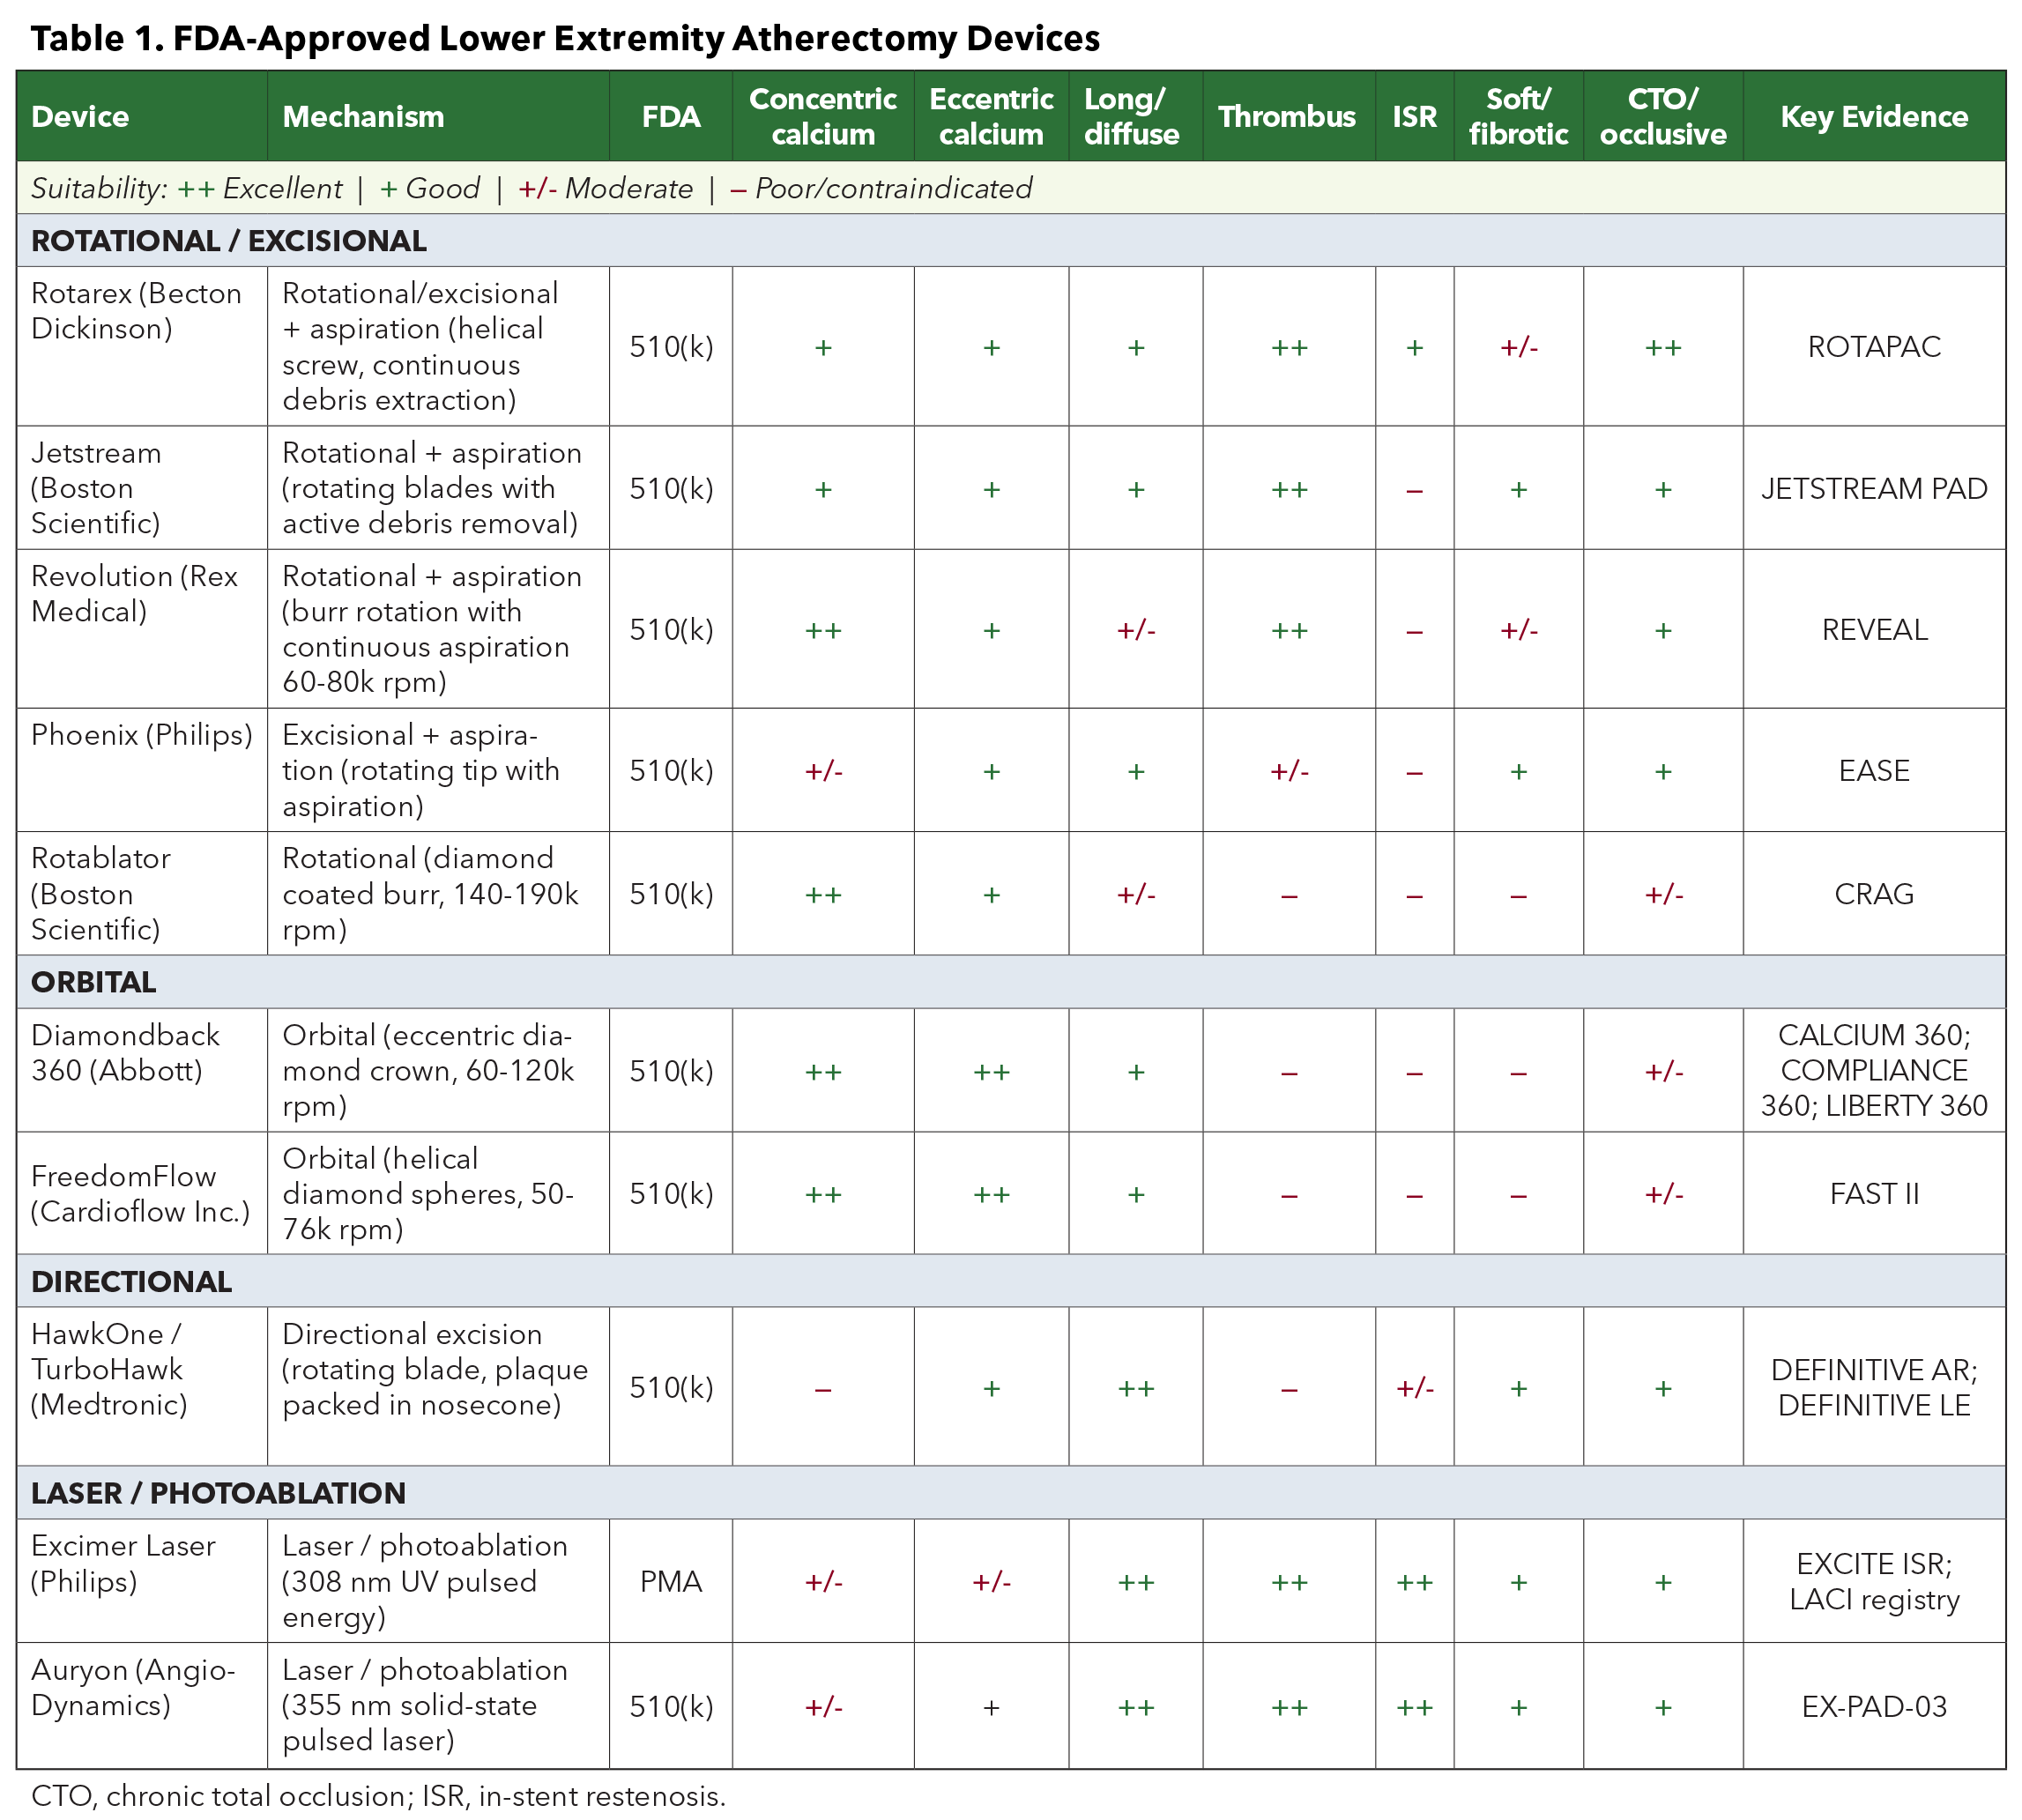Click Diamondback's '++' rating under Eccentric calcium
The width and height of the screenshot is (2022, 1820).
pyautogui.click(x=991, y=1072)
